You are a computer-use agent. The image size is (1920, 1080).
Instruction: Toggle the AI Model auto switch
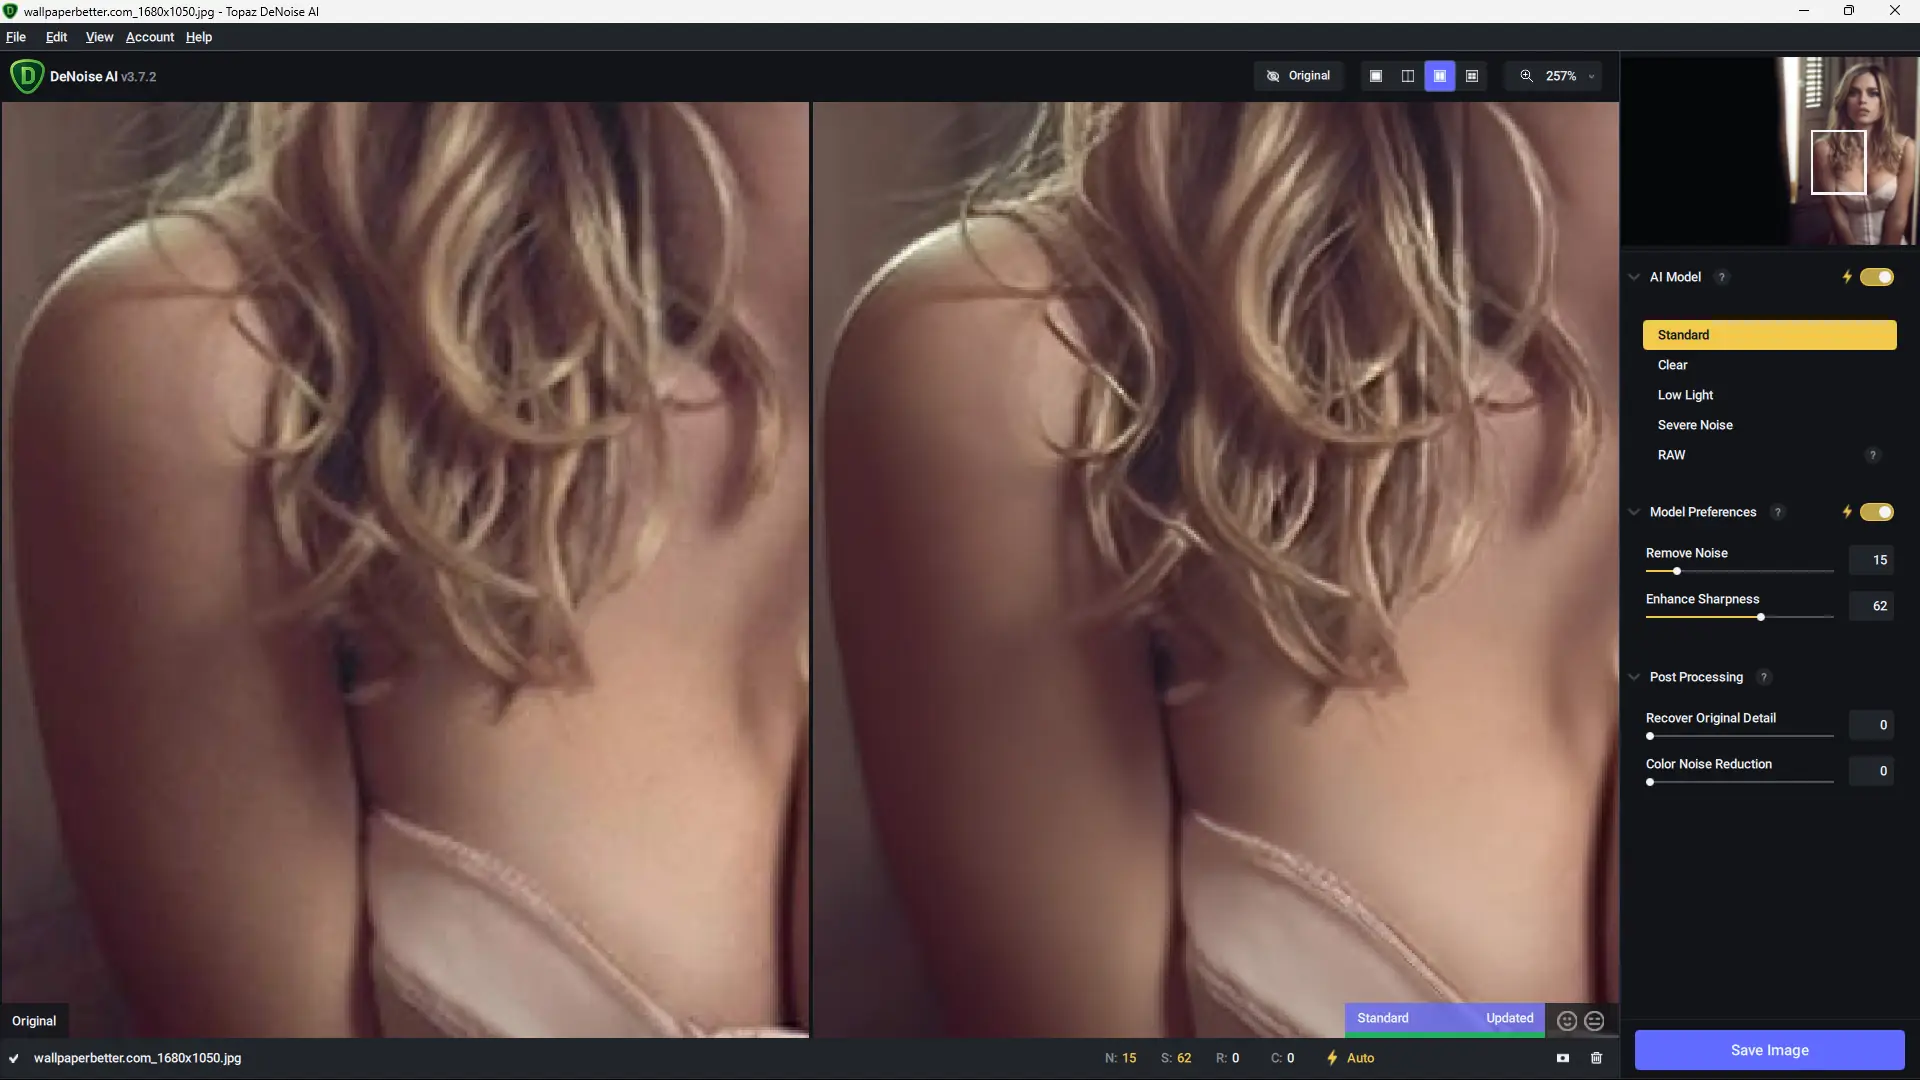tap(1876, 277)
